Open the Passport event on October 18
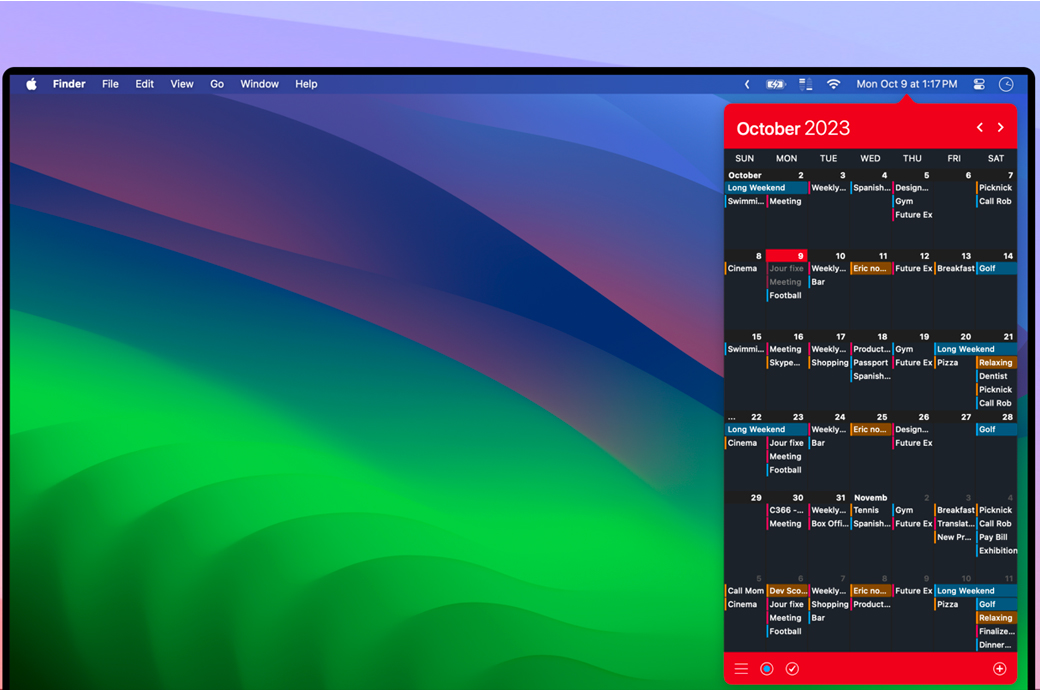This screenshot has height=690, width=1040. click(x=871, y=363)
